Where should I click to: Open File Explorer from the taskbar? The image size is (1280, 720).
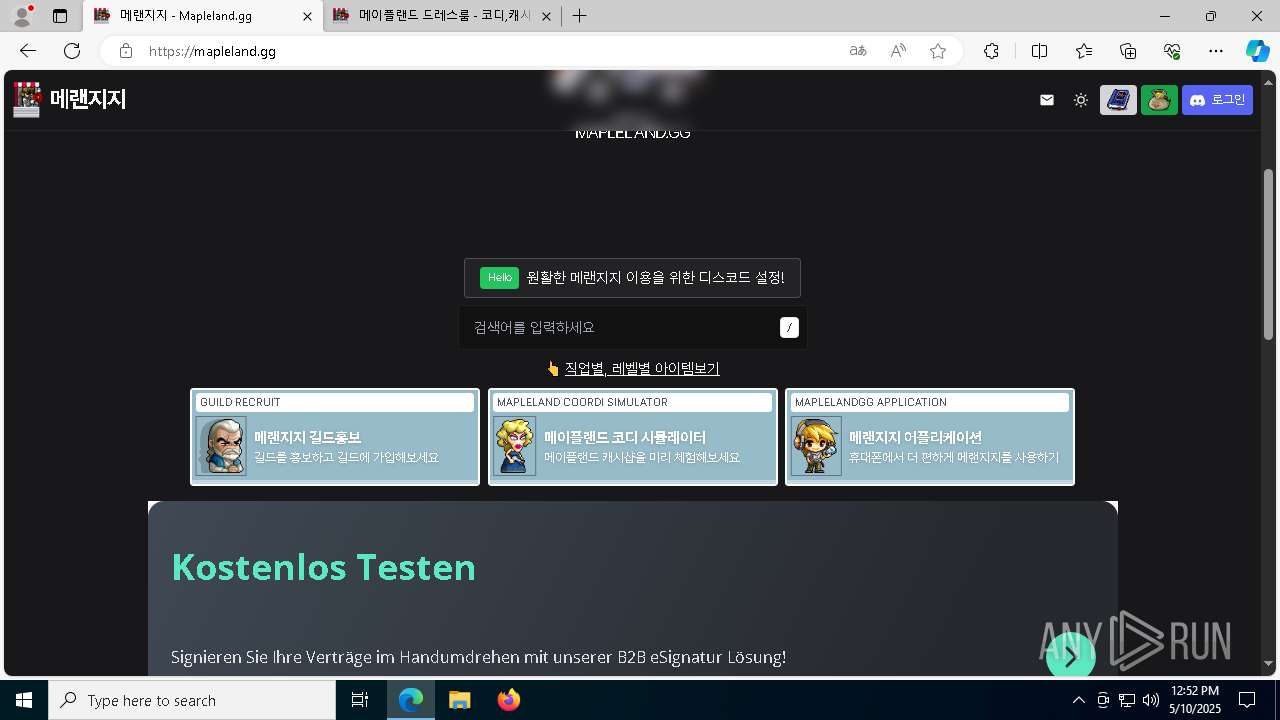(459, 700)
